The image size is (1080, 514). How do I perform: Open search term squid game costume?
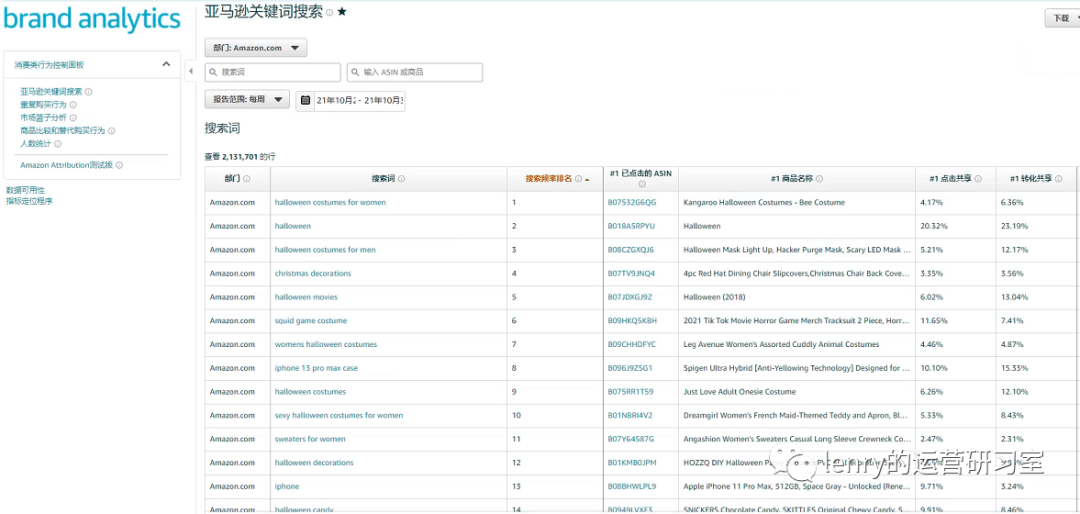[x=311, y=320]
